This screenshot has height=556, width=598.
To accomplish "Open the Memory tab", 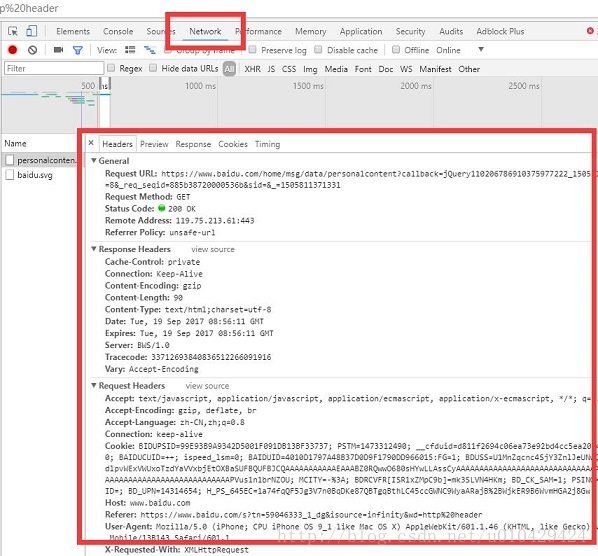I will 310,31.
